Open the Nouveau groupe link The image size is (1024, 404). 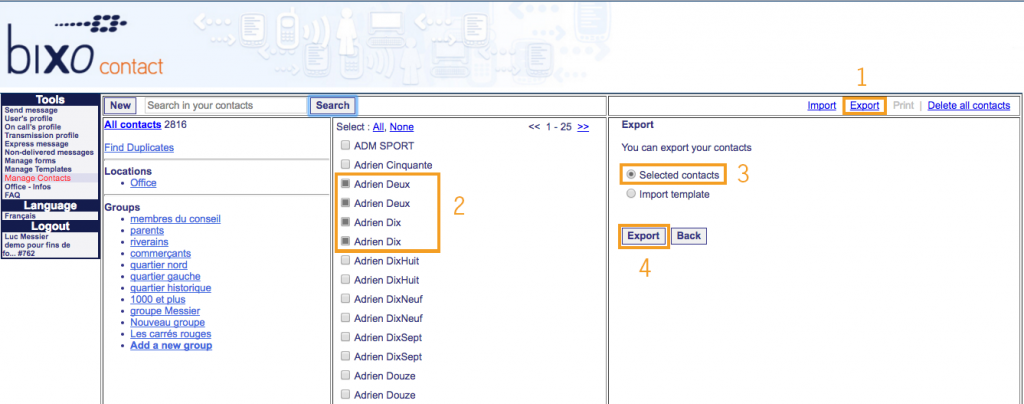[167, 322]
